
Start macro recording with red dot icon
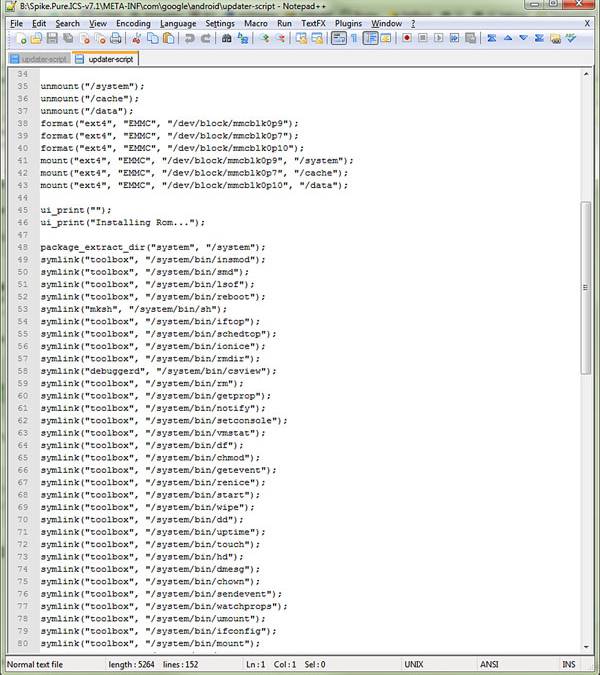coord(406,39)
